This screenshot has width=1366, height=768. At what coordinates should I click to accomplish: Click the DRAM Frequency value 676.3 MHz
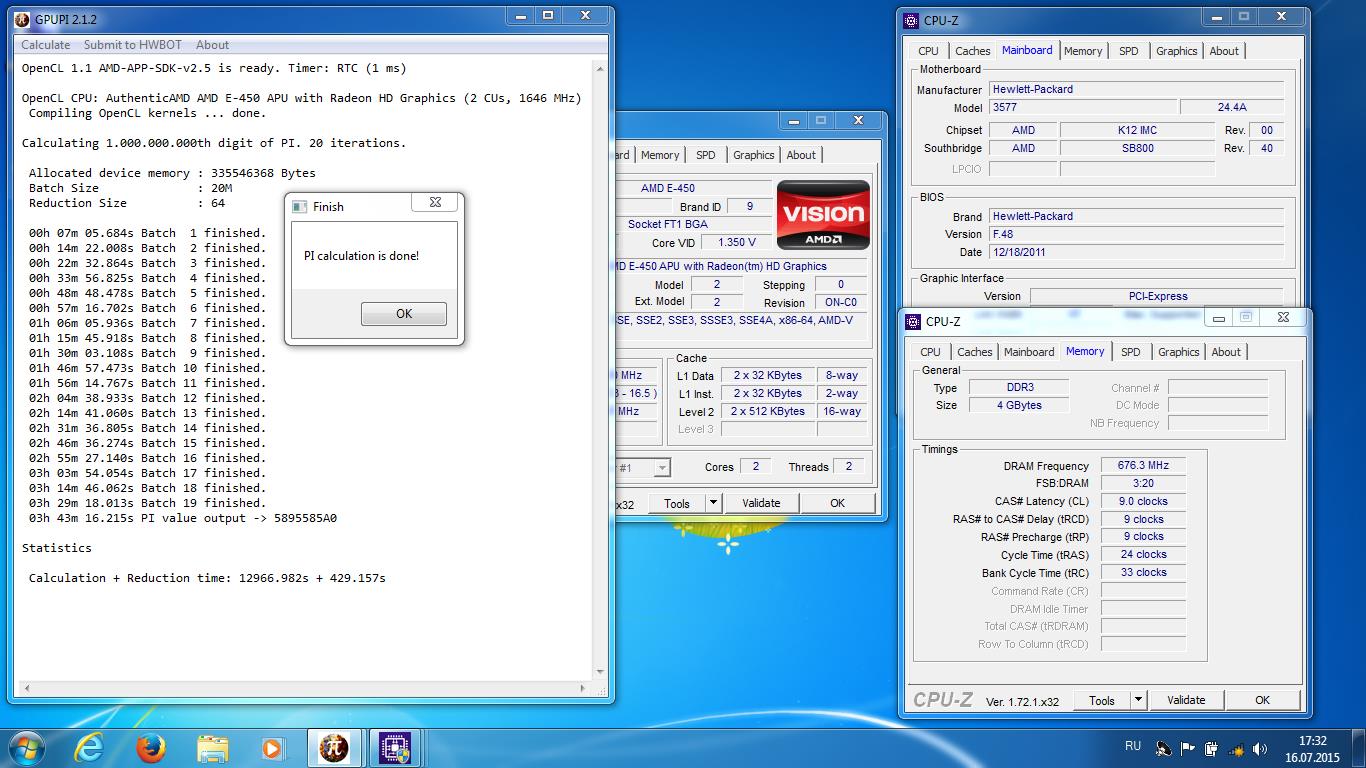(x=1143, y=466)
